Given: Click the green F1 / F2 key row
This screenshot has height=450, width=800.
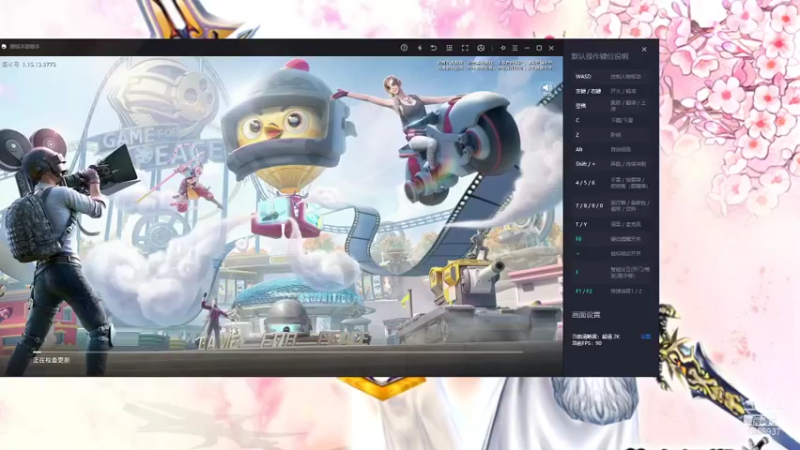Looking at the screenshot, I should (611, 291).
